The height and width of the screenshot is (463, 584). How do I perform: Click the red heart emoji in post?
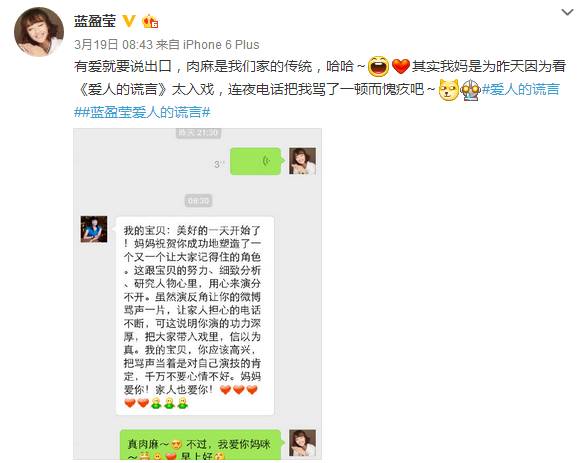click(400, 67)
